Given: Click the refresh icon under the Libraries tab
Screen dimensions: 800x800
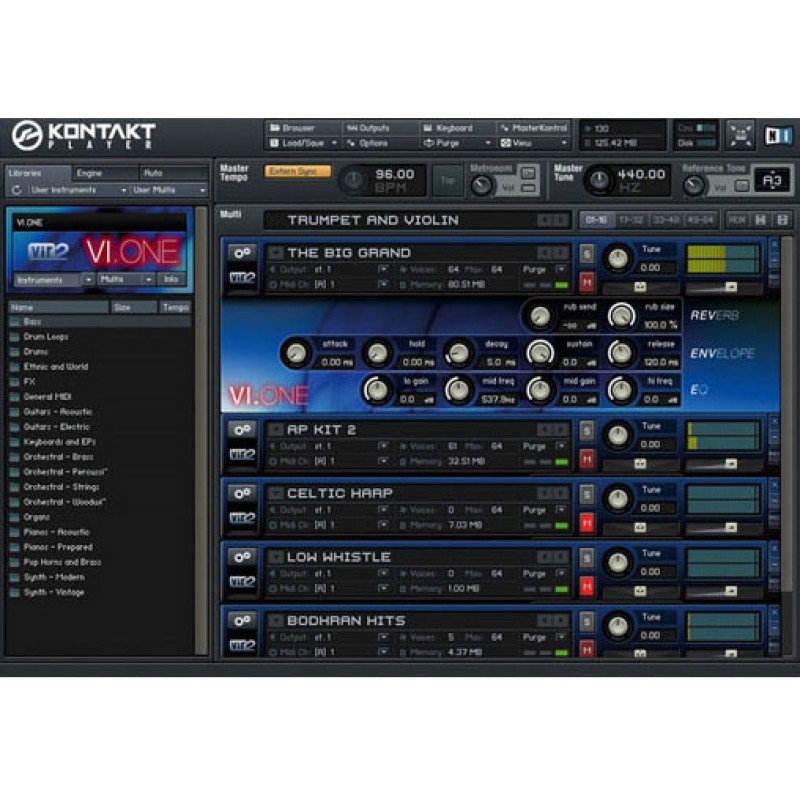Looking at the screenshot, I should click(x=17, y=190).
